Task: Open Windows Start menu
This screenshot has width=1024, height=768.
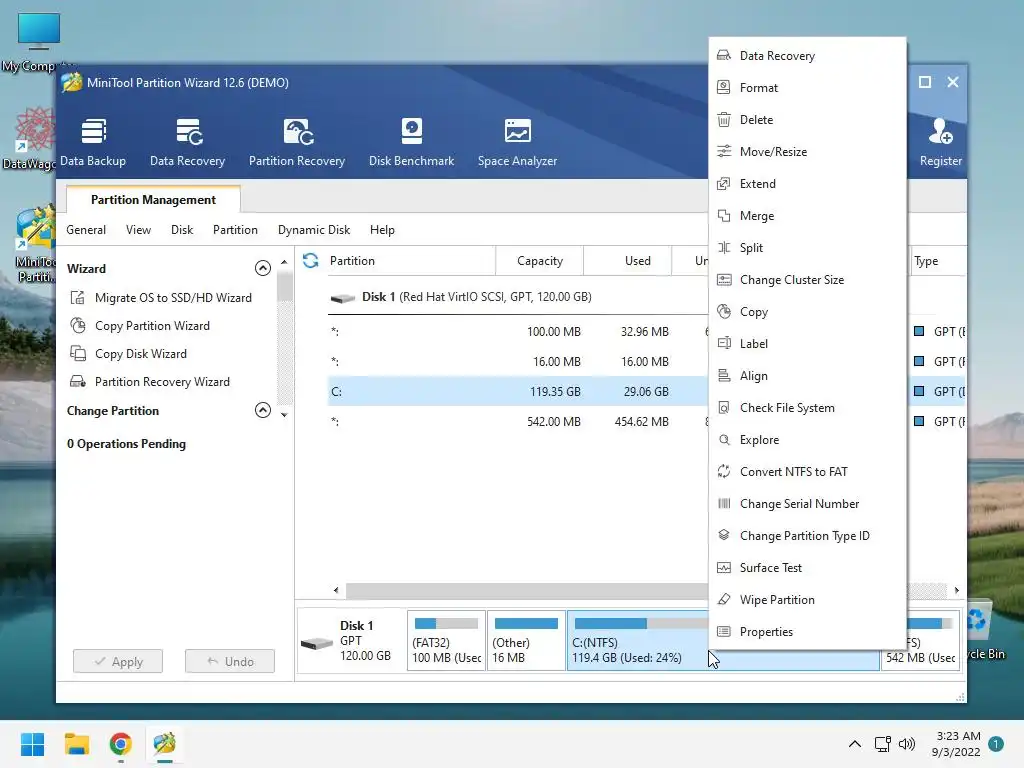Action: pos(32,744)
